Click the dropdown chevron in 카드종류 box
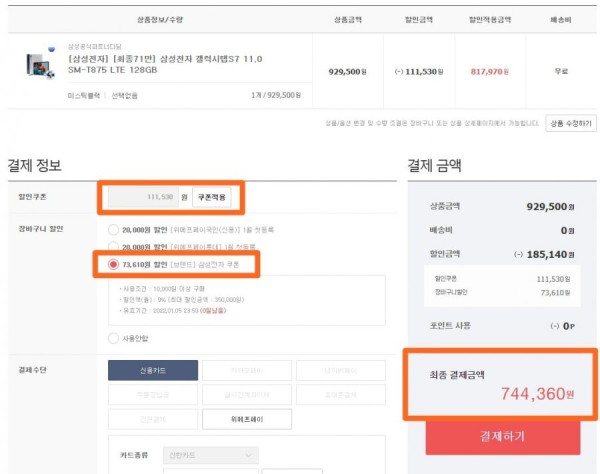The image size is (600, 474). point(248,455)
